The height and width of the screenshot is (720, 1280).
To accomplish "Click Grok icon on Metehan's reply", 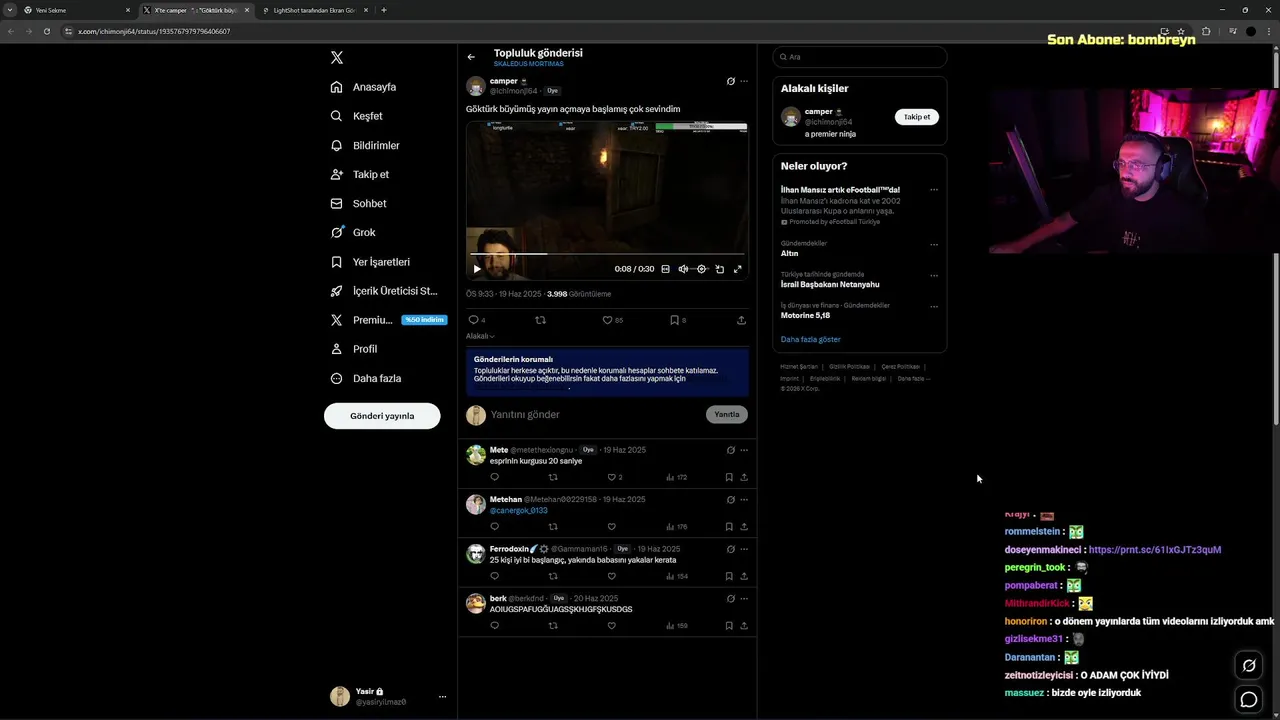I will (730, 499).
